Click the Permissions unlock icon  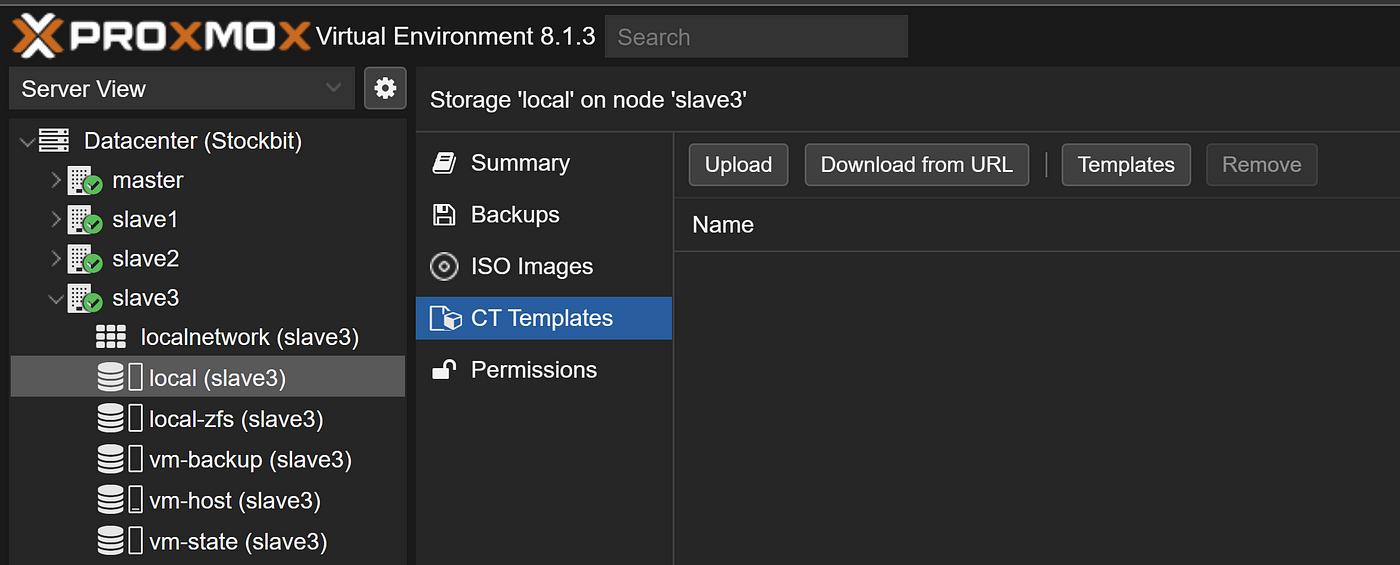coord(444,369)
